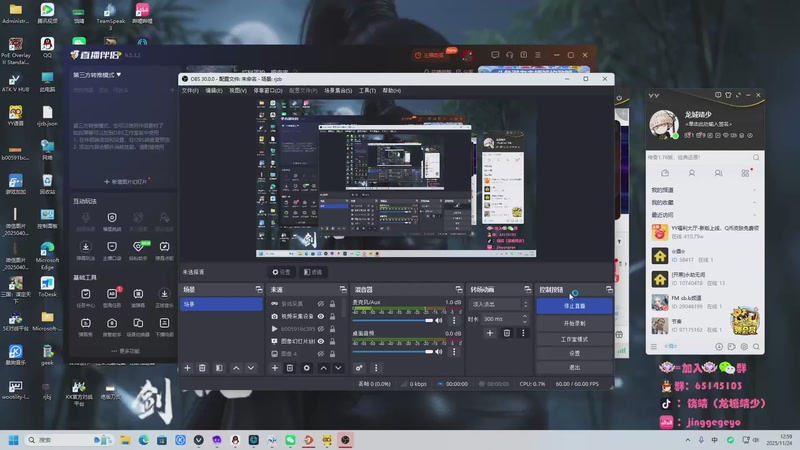Viewport: 800px width, 450px height.
Task: Move scene up with arrow in Scenes panel
Action: tap(236, 368)
